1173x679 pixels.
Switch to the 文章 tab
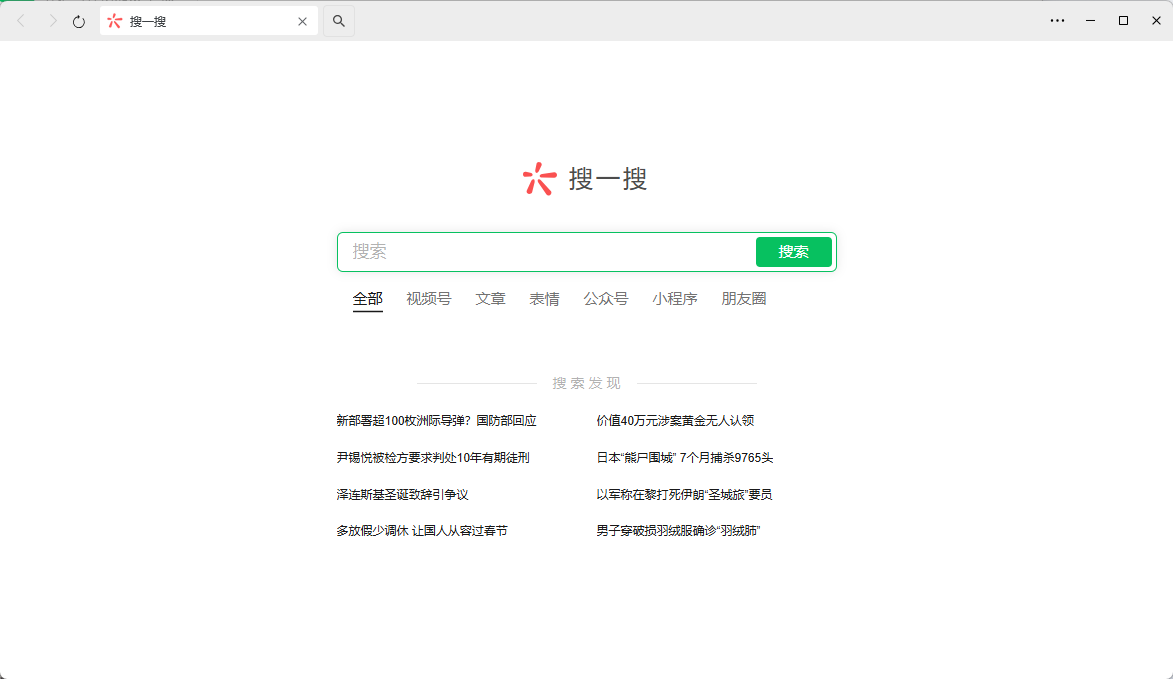490,299
